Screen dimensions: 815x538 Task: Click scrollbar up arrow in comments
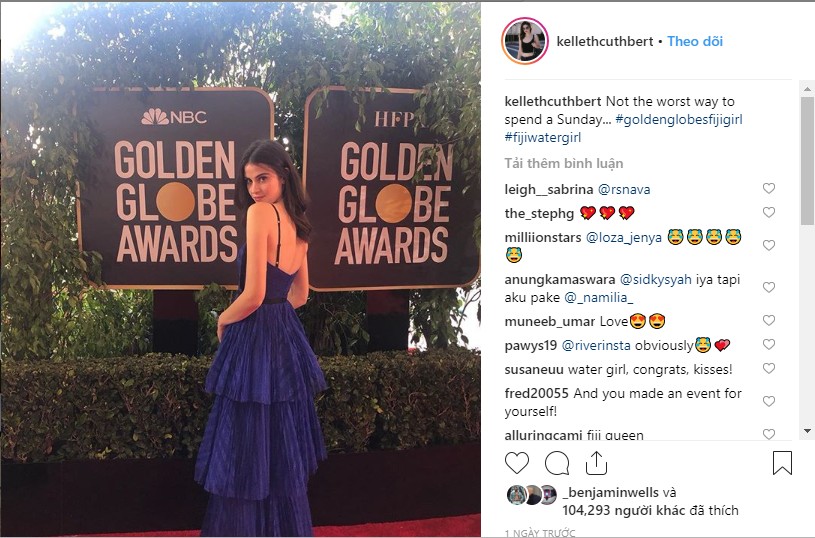click(x=807, y=89)
